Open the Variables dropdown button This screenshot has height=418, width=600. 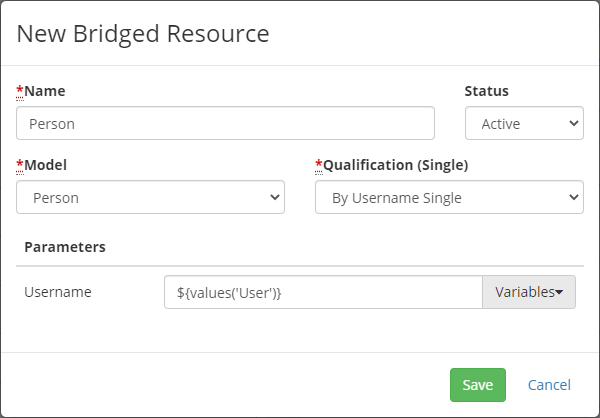click(x=529, y=292)
